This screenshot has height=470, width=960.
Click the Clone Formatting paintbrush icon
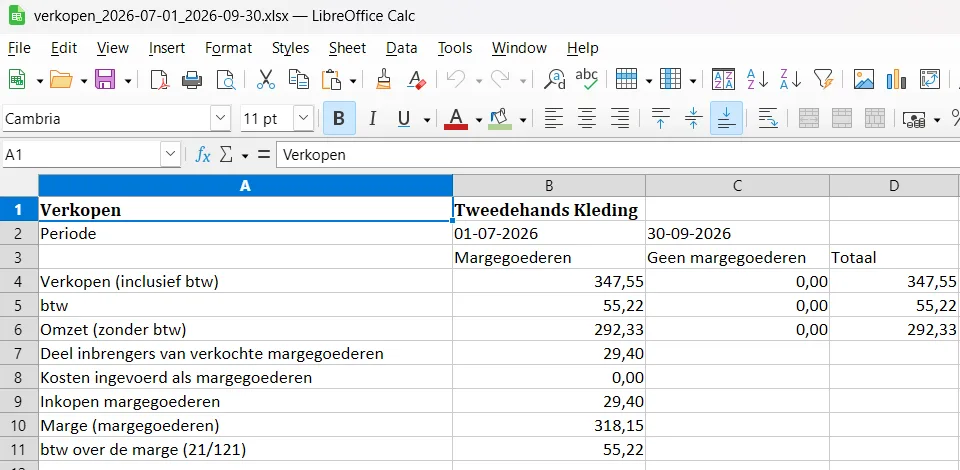[x=384, y=80]
